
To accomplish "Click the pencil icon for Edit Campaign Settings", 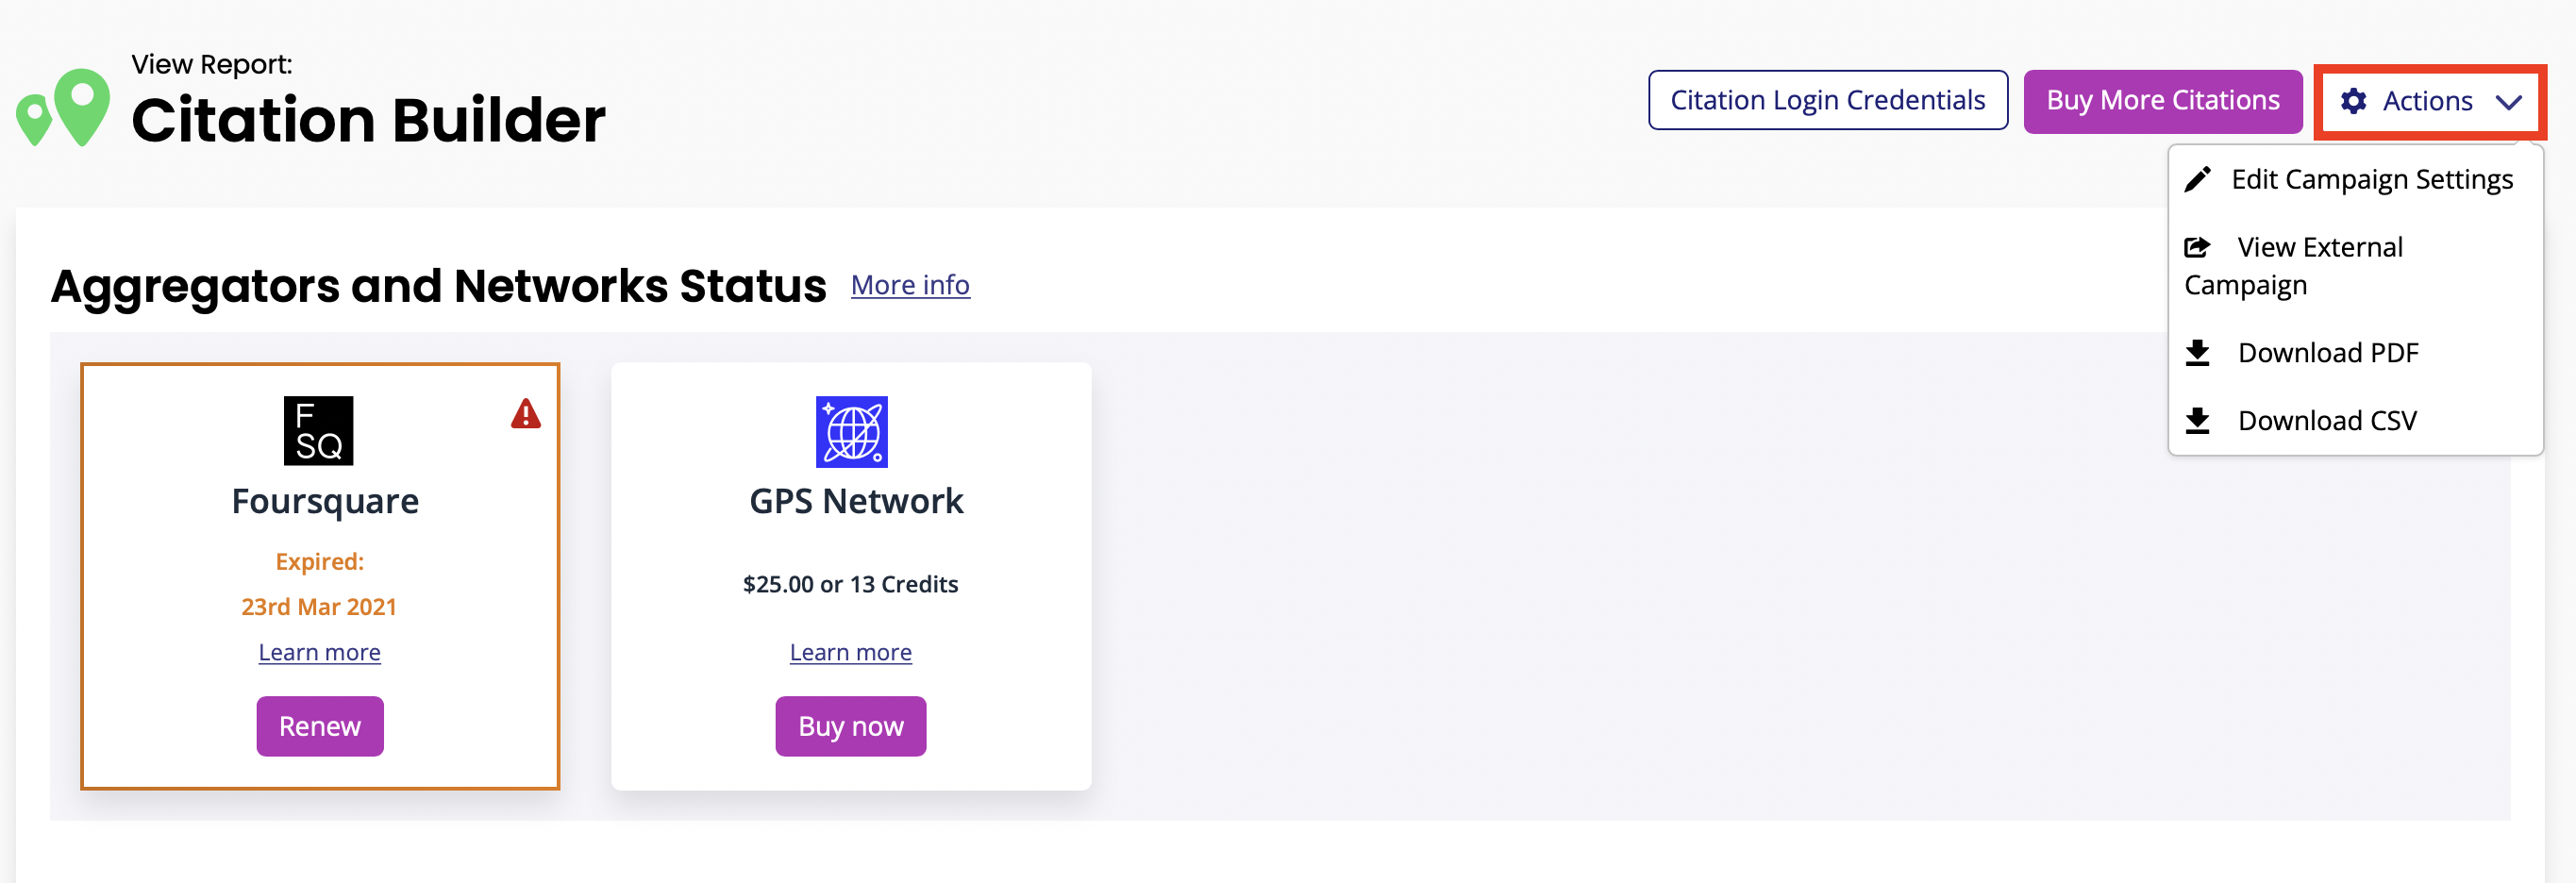I will pyautogui.click(x=2197, y=180).
